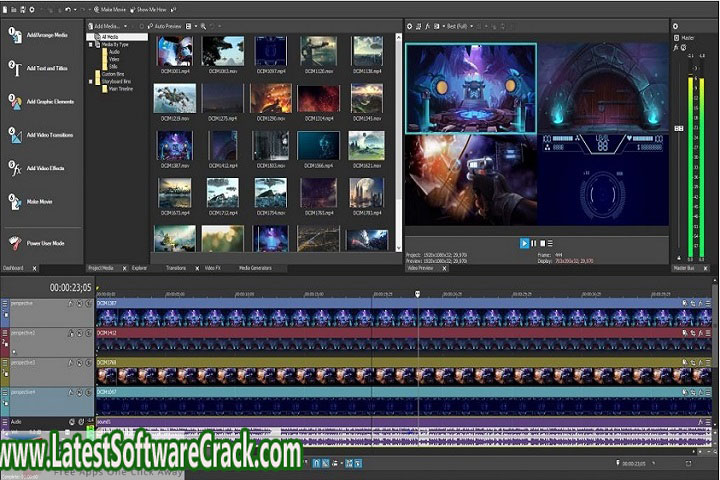Click the media search magnifier icon
Image resolution: width=720 pixels, height=480 pixels.
(x=203, y=26)
